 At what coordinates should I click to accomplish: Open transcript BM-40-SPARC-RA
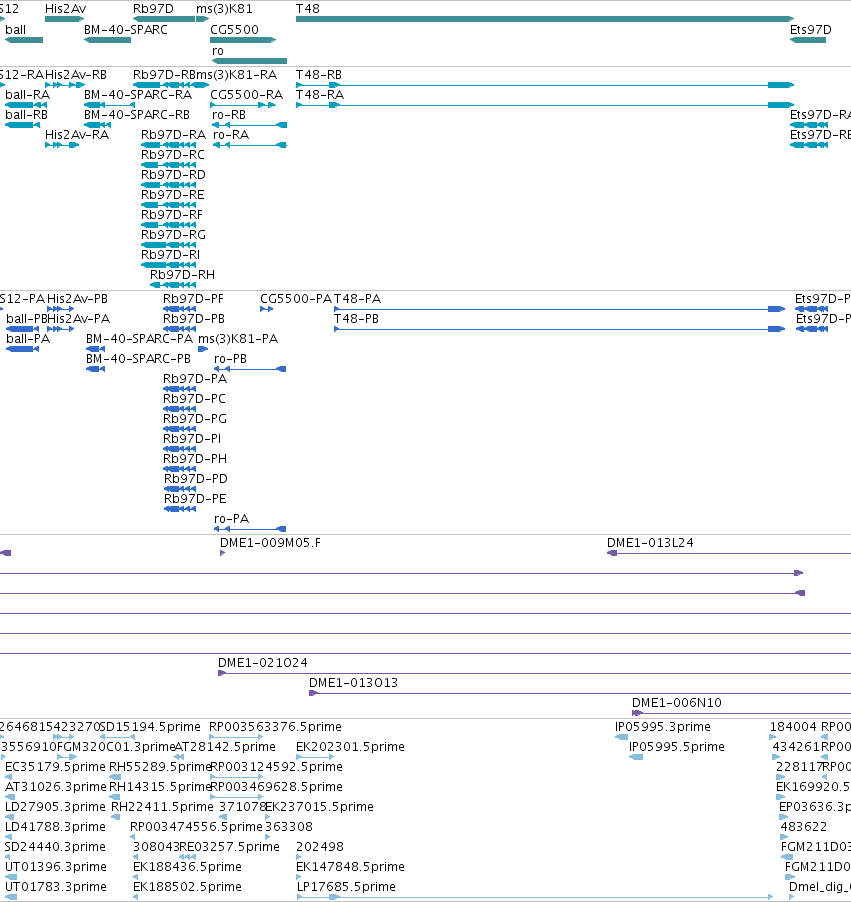(107, 105)
